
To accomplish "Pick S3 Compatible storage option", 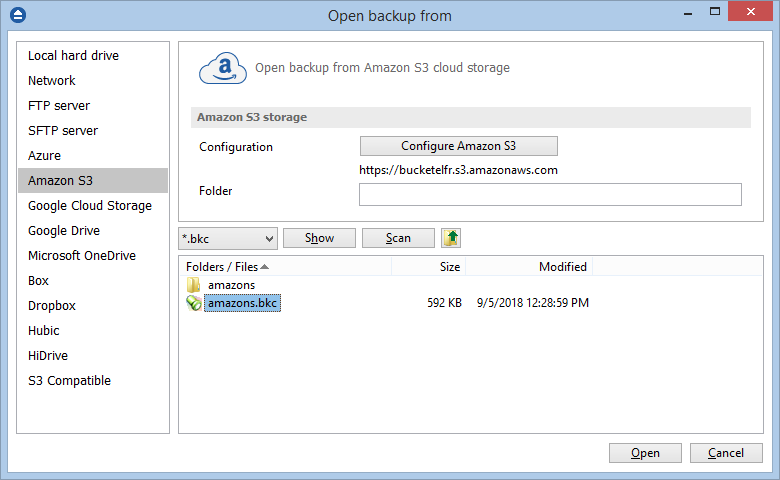I will (x=69, y=381).
